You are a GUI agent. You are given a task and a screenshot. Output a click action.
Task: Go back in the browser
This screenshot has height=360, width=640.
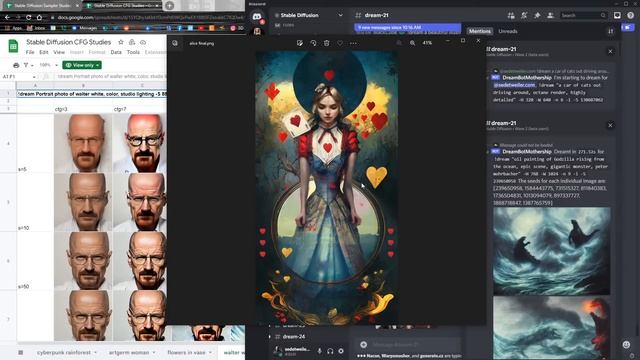7,17
